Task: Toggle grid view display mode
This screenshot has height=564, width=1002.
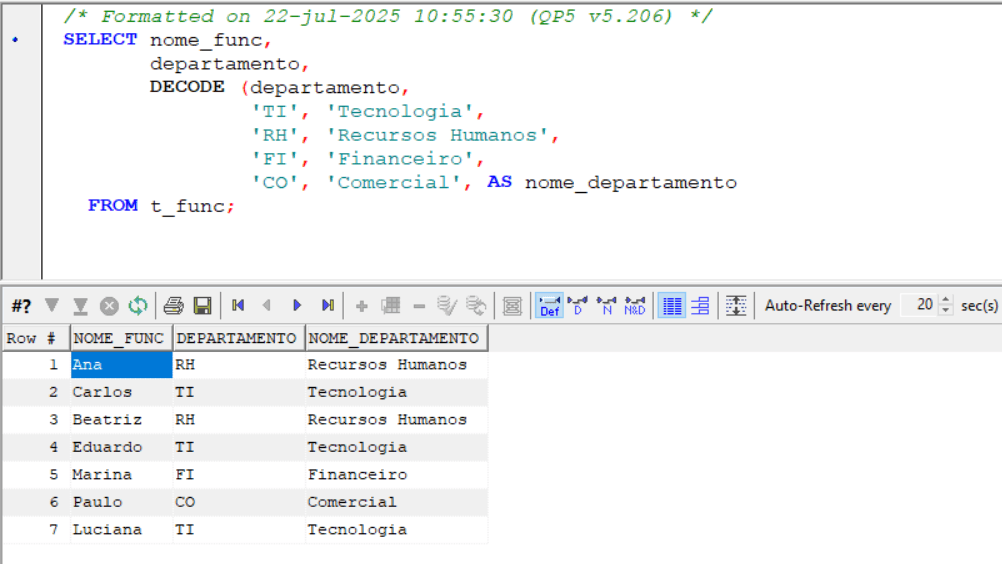Action: pos(672,306)
